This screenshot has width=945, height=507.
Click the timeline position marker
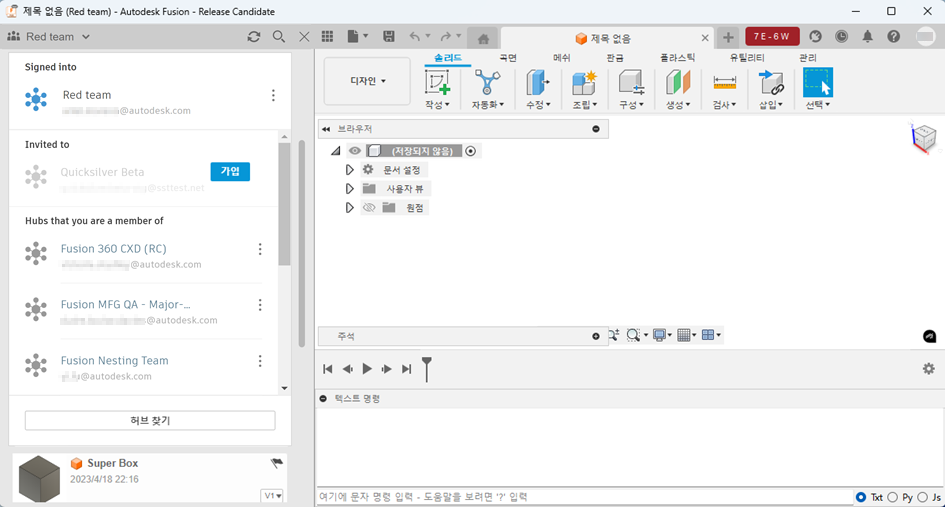(427, 369)
